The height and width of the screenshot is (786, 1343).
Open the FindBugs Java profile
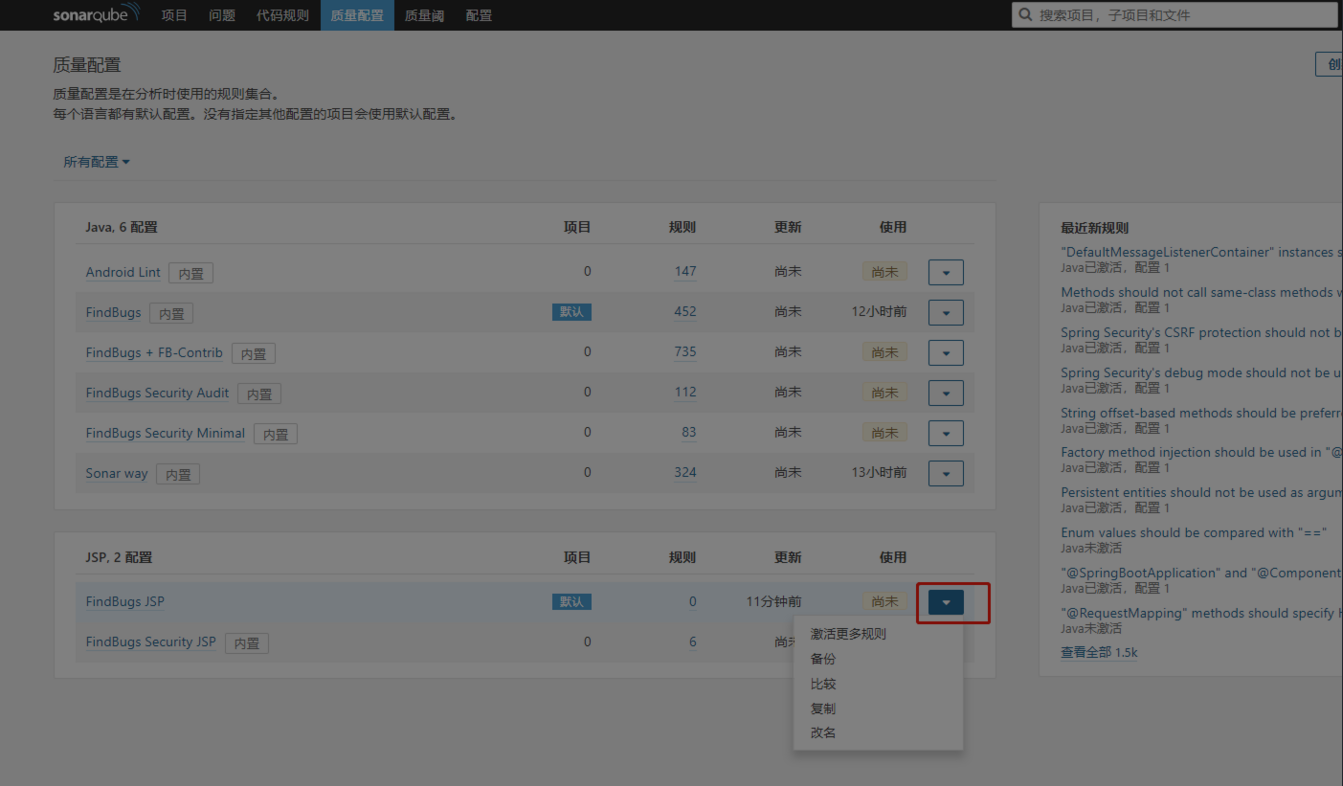click(x=113, y=312)
